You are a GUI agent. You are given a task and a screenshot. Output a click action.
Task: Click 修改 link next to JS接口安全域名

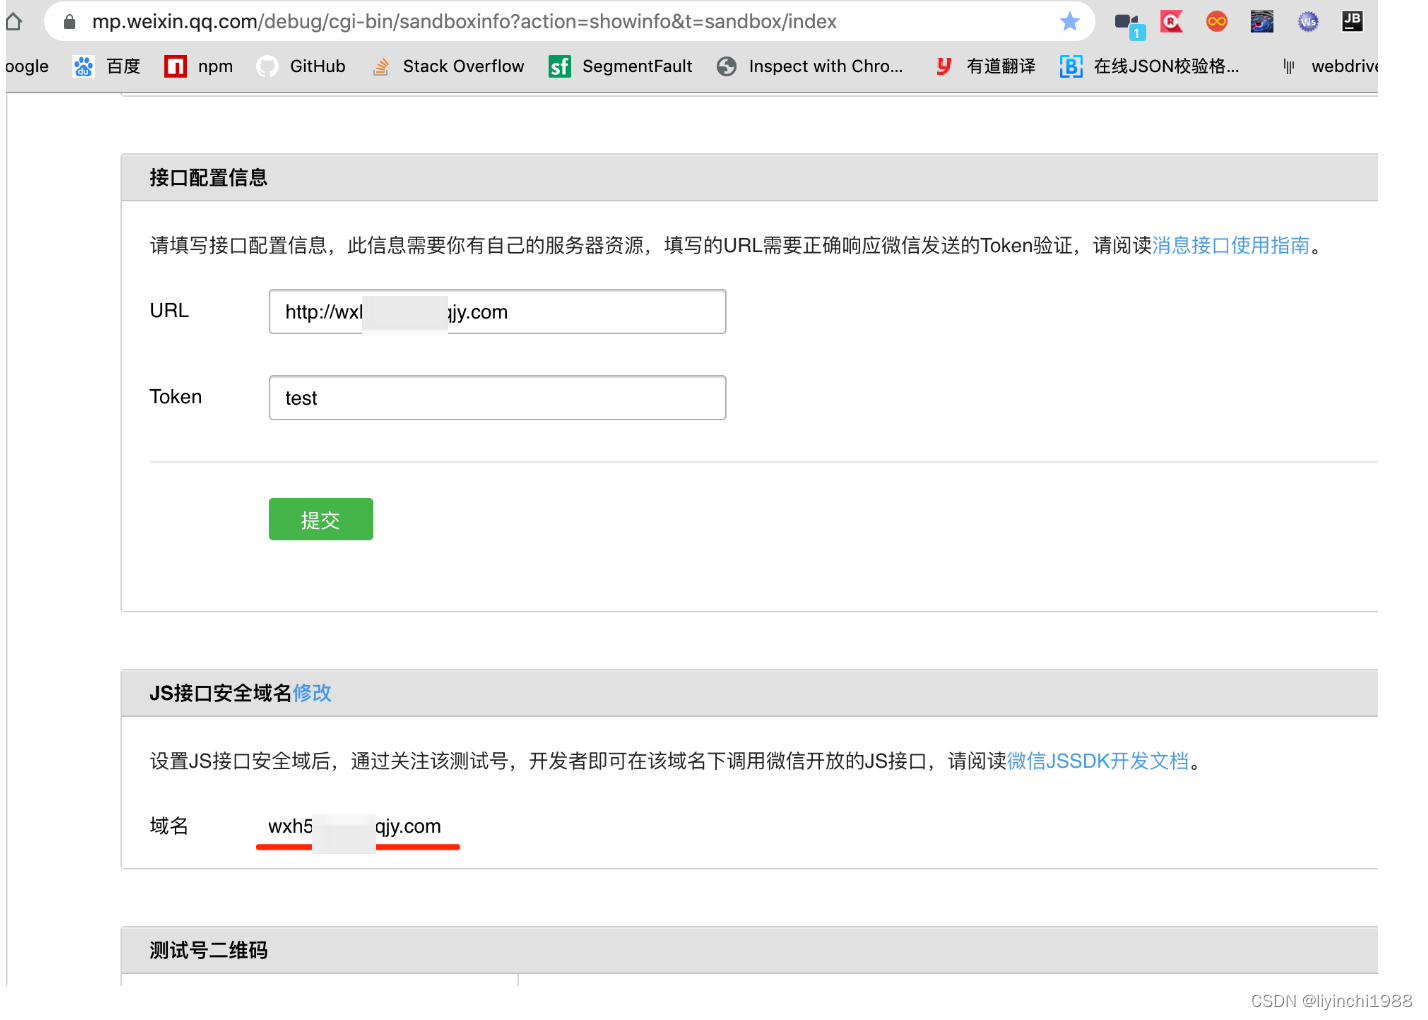[312, 693]
